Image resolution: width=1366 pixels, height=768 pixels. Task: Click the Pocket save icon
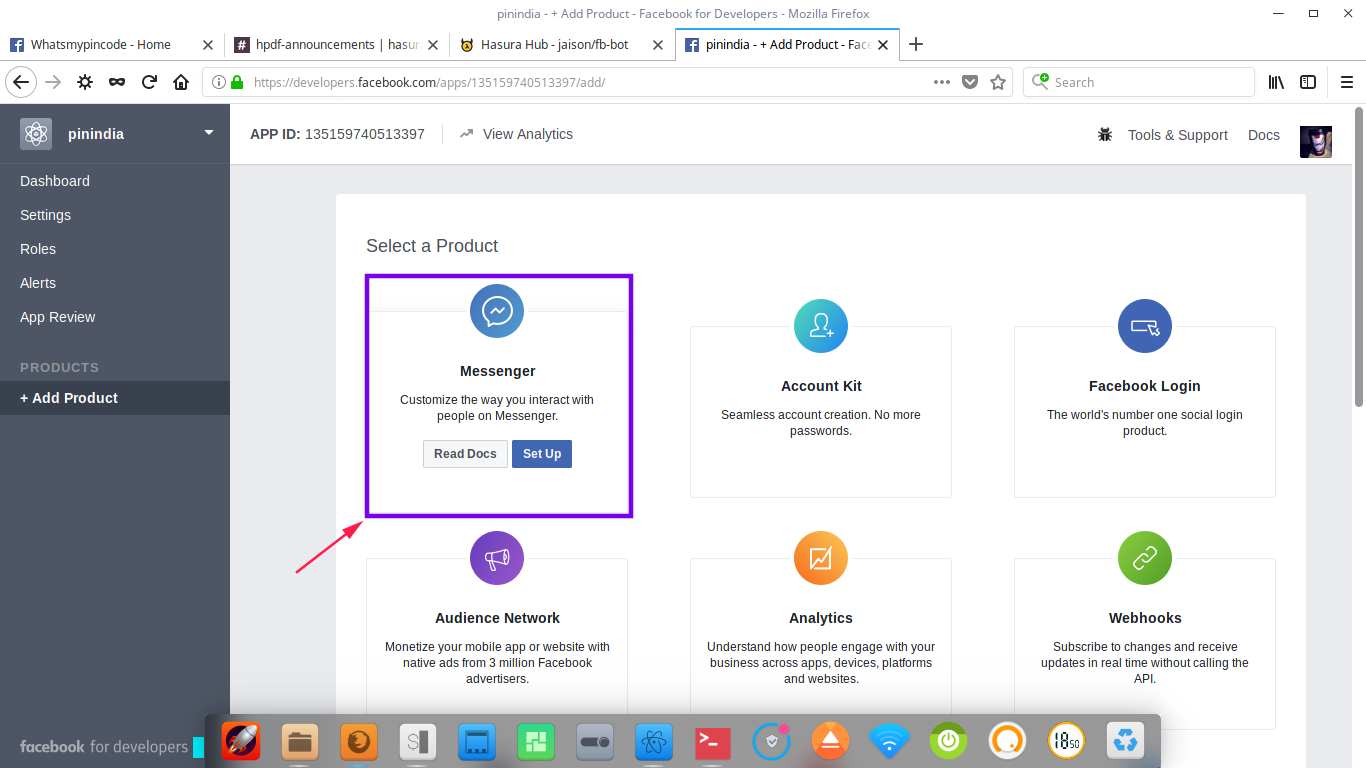click(970, 82)
